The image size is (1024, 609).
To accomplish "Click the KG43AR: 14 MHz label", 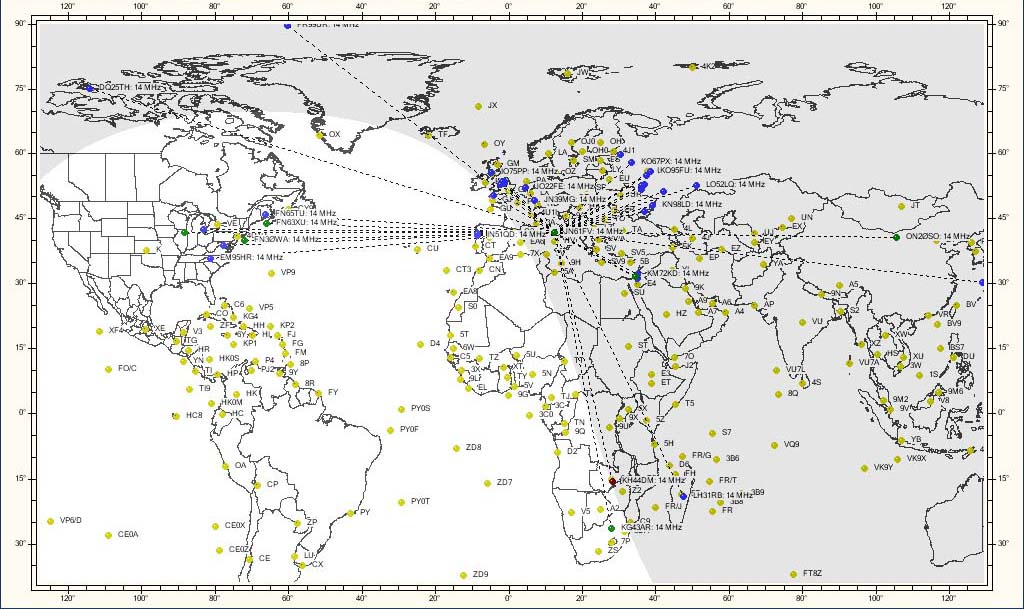I will pos(651,527).
